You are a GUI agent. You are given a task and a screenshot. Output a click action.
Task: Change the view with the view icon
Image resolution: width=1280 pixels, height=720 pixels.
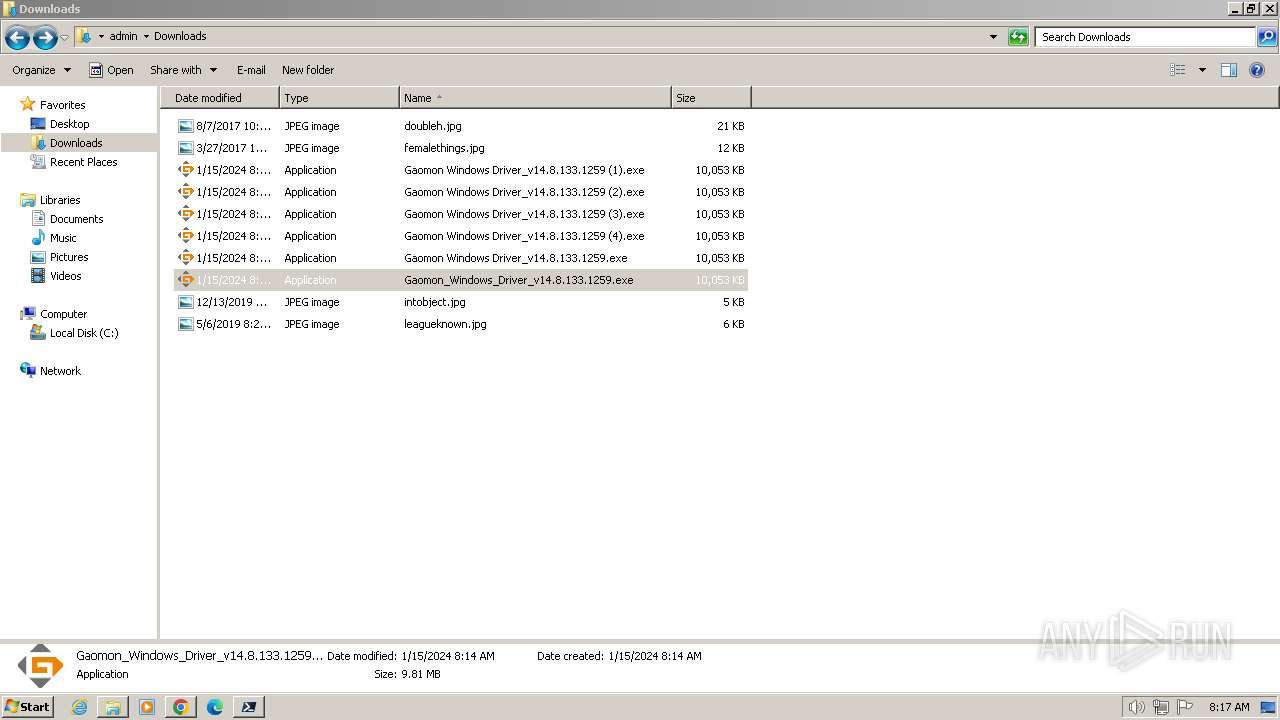coord(1178,70)
